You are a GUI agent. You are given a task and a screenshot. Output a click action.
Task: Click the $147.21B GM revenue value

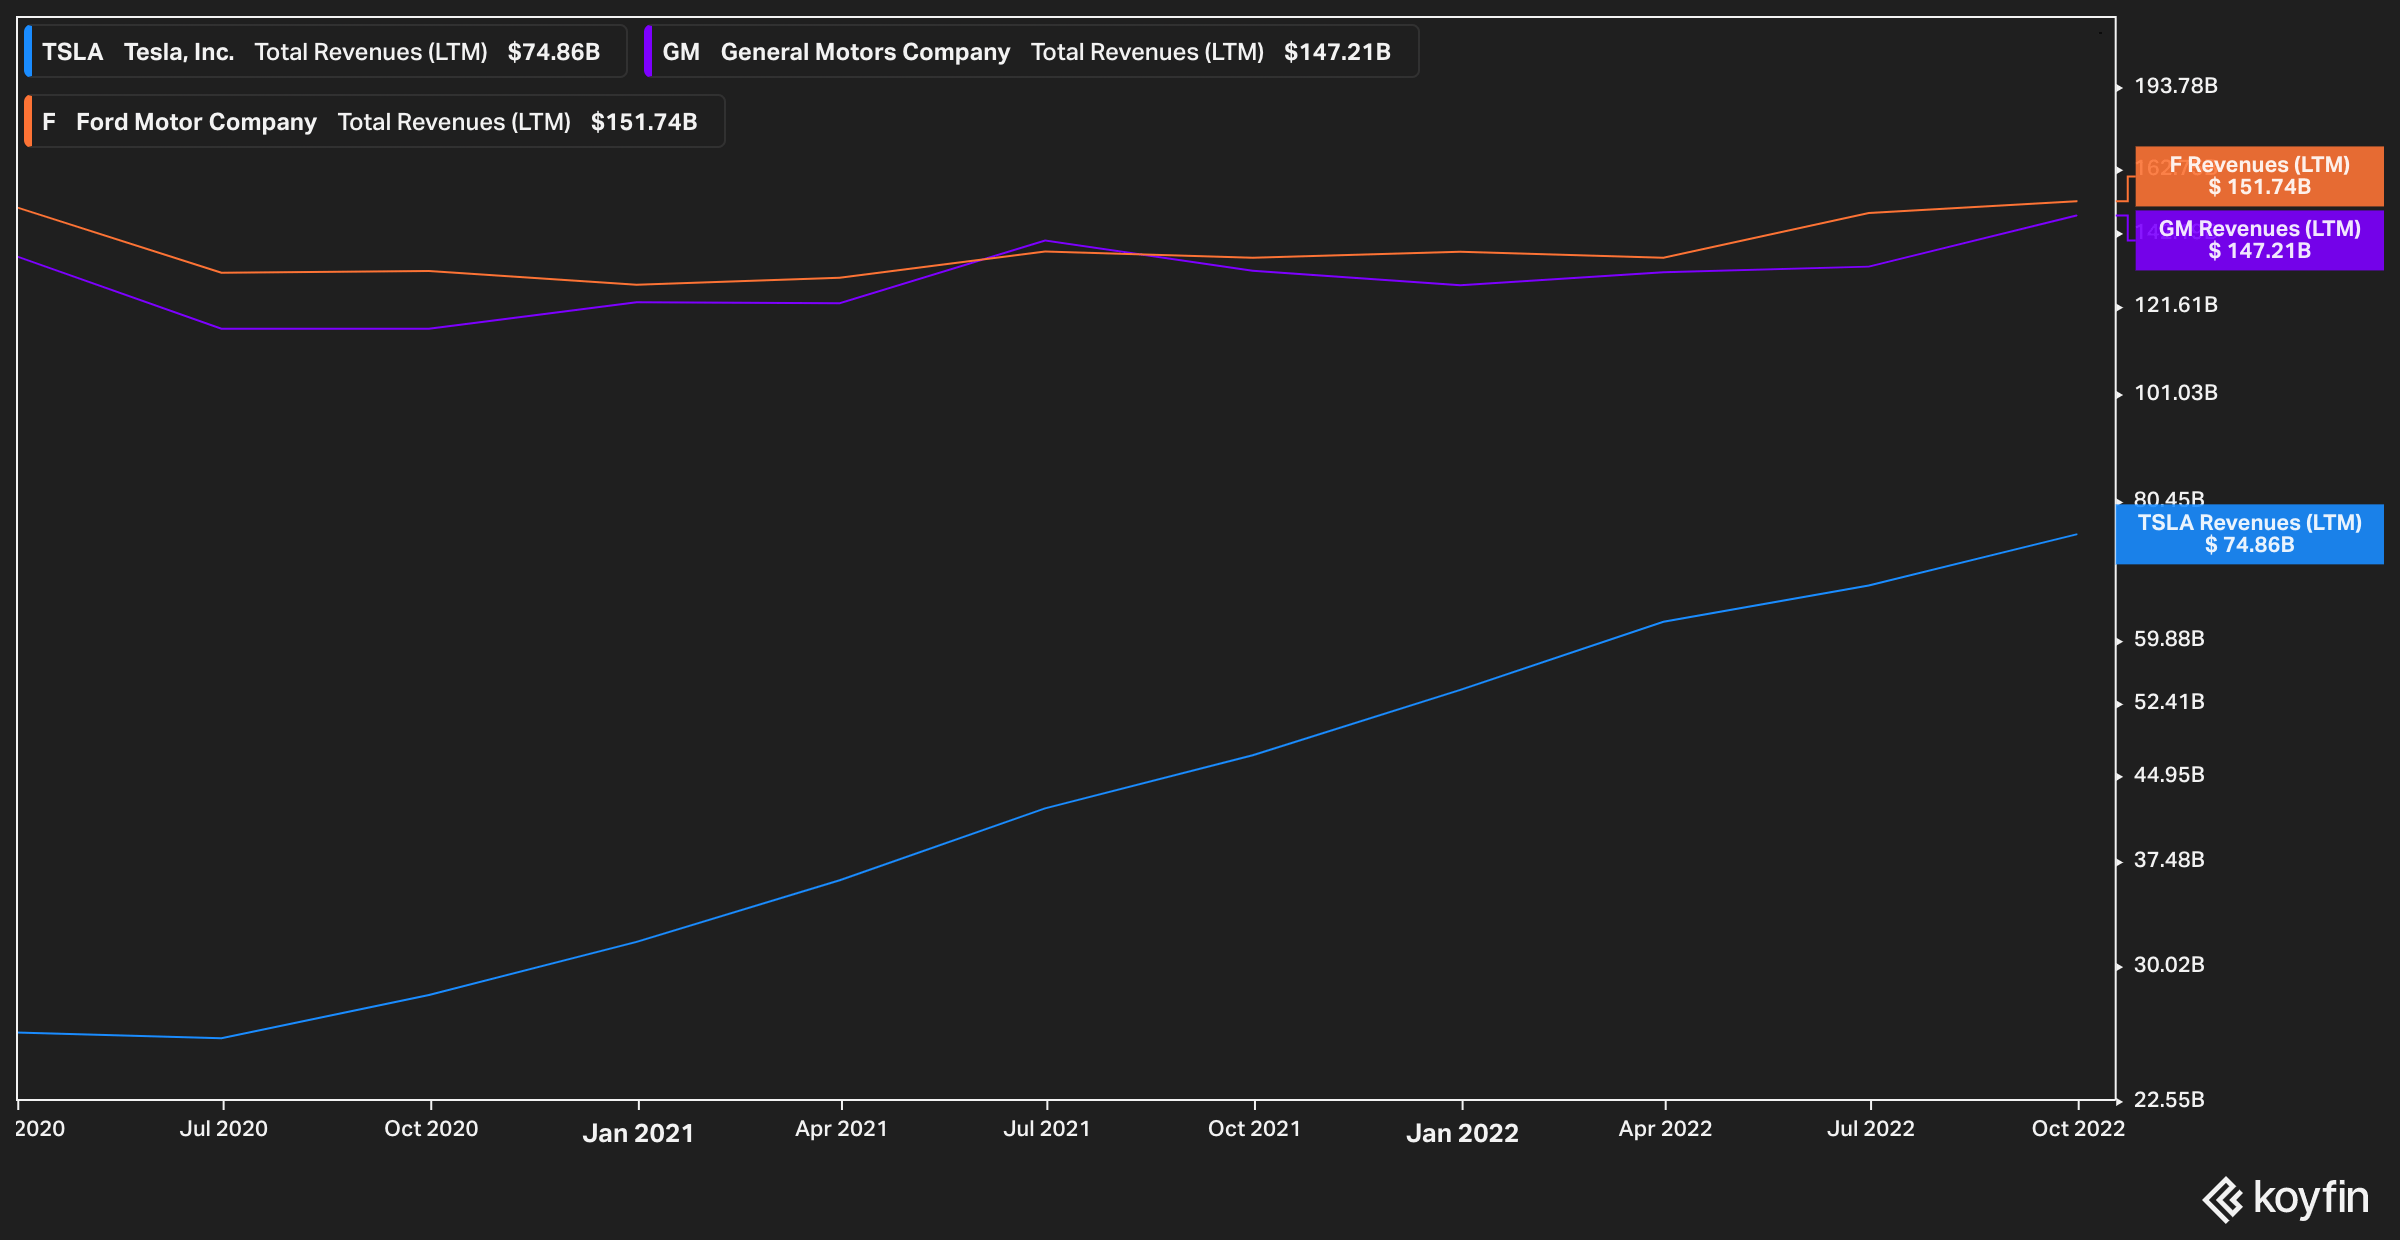[x=1337, y=52]
